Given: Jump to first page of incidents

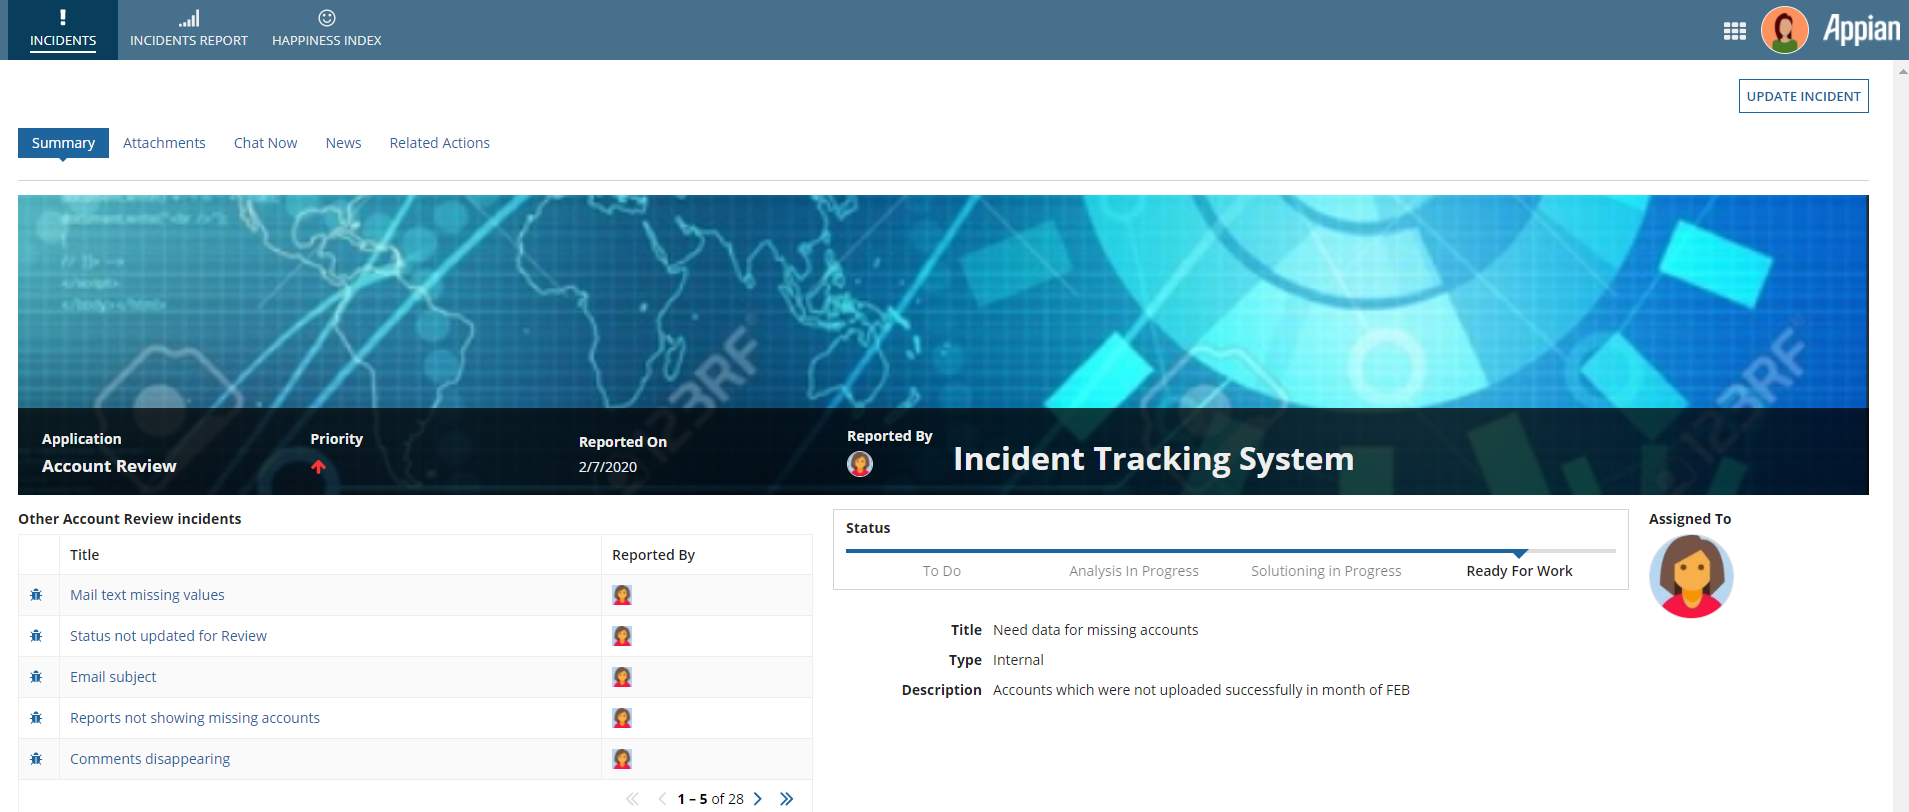Looking at the screenshot, I should click(632, 799).
